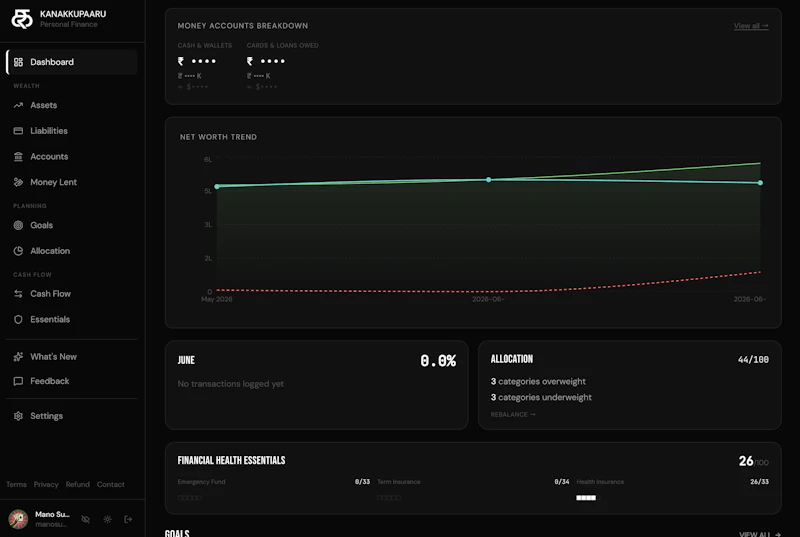This screenshot has height=537, width=800.
Task: Open the Allocation page label
Action: [x=50, y=251]
